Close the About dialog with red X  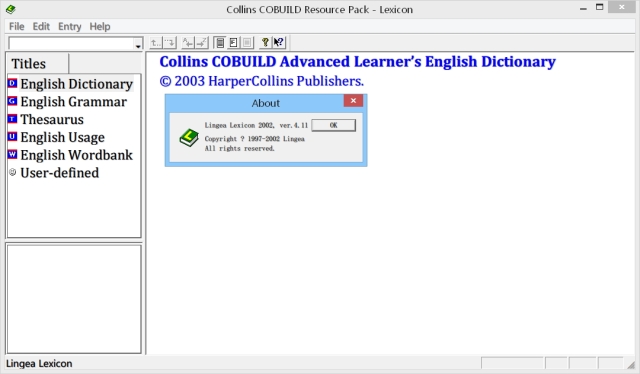[353, 100]
